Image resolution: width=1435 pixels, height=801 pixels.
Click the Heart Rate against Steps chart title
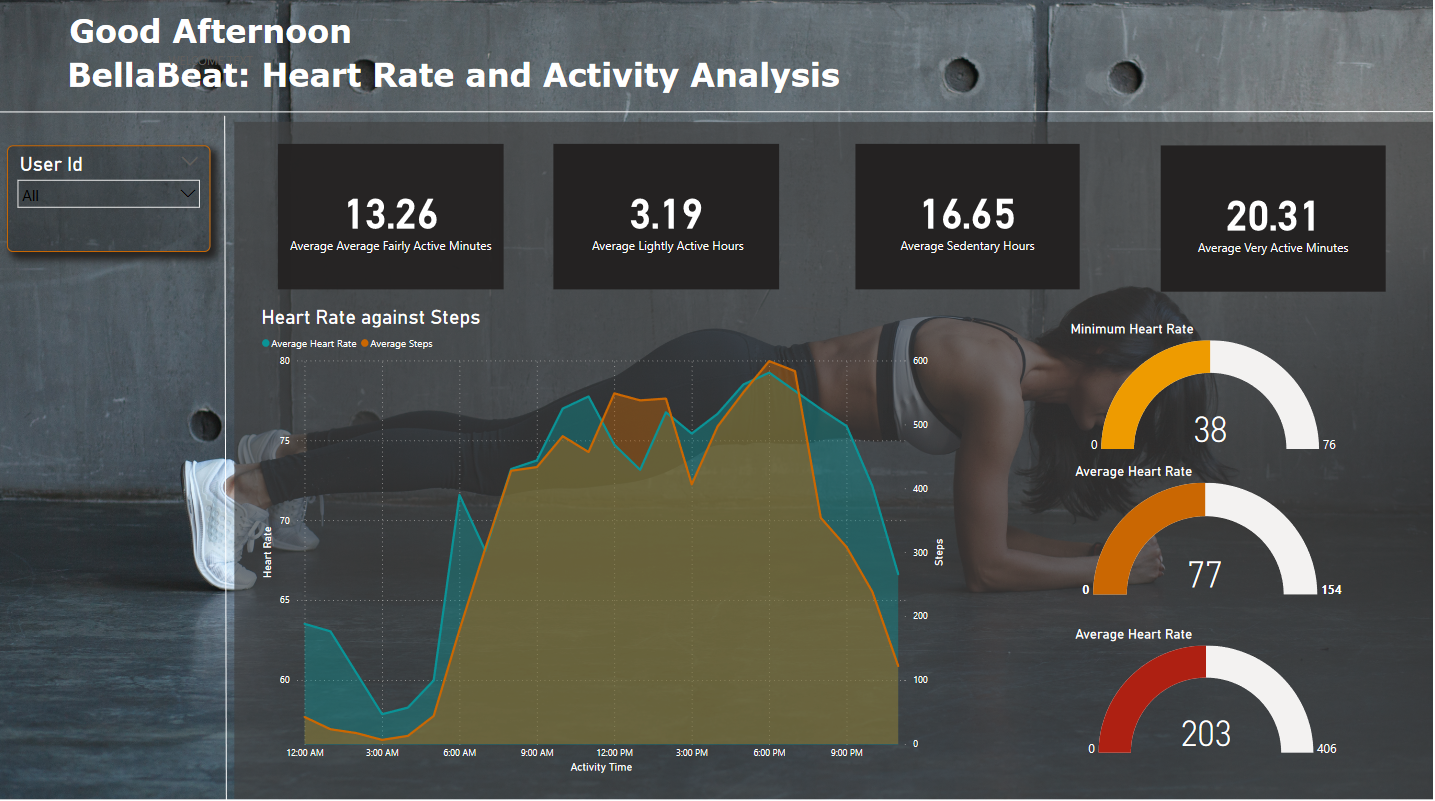371,317
